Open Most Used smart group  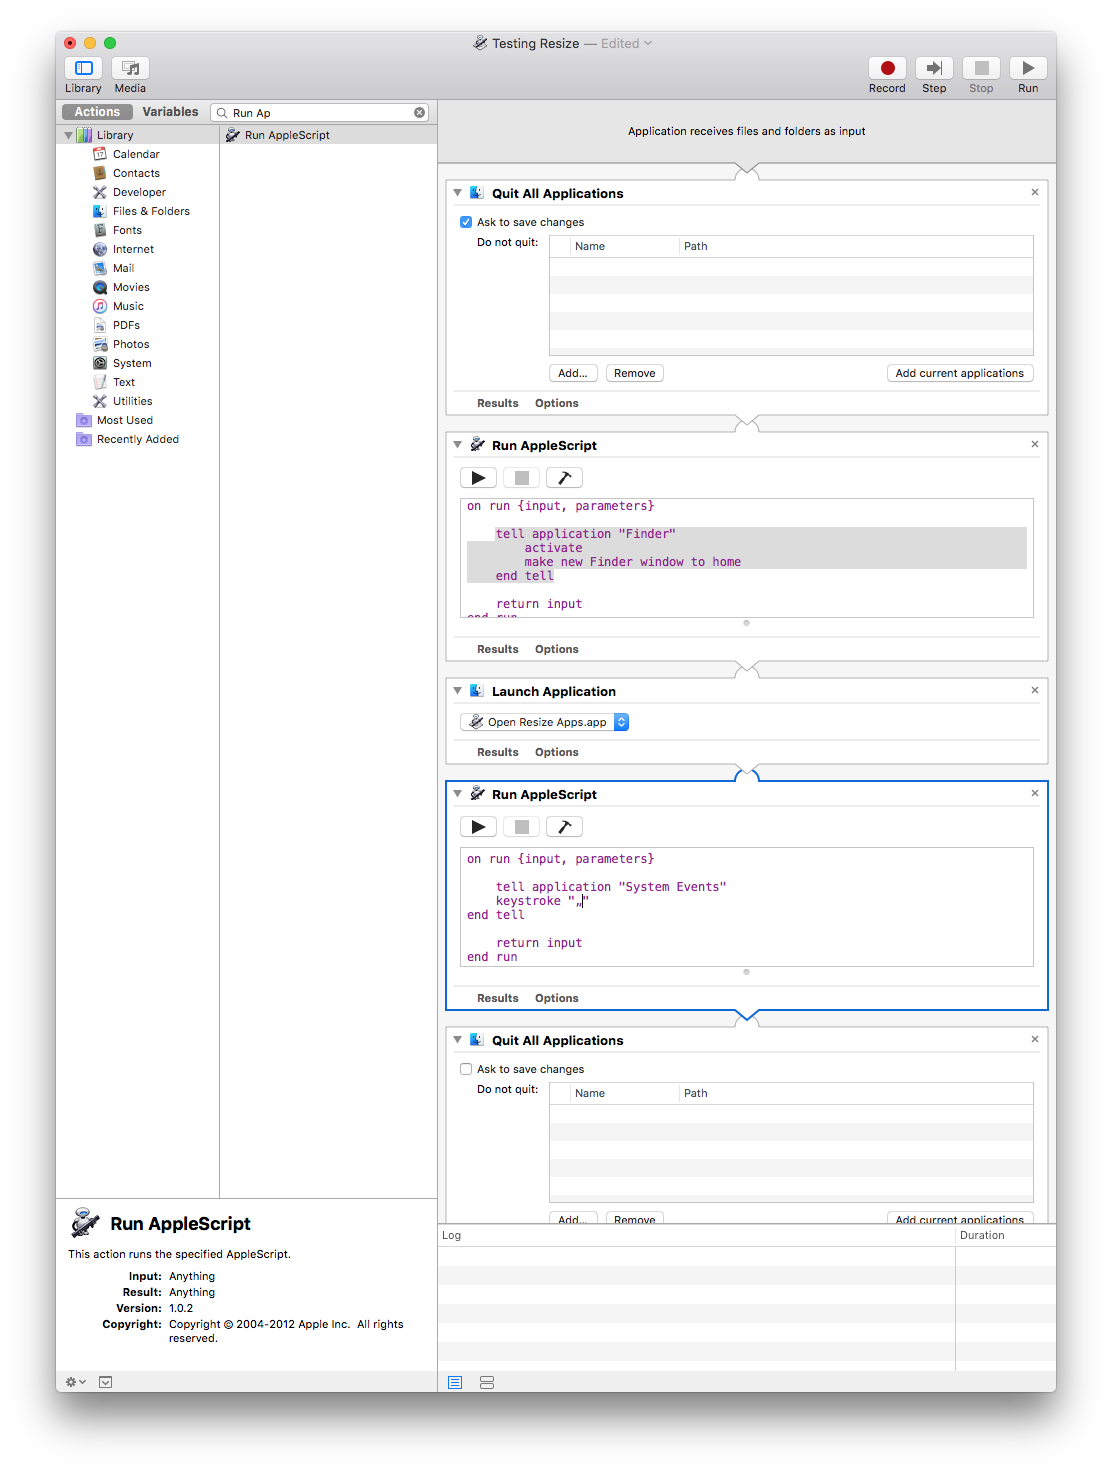click(125, 420)
